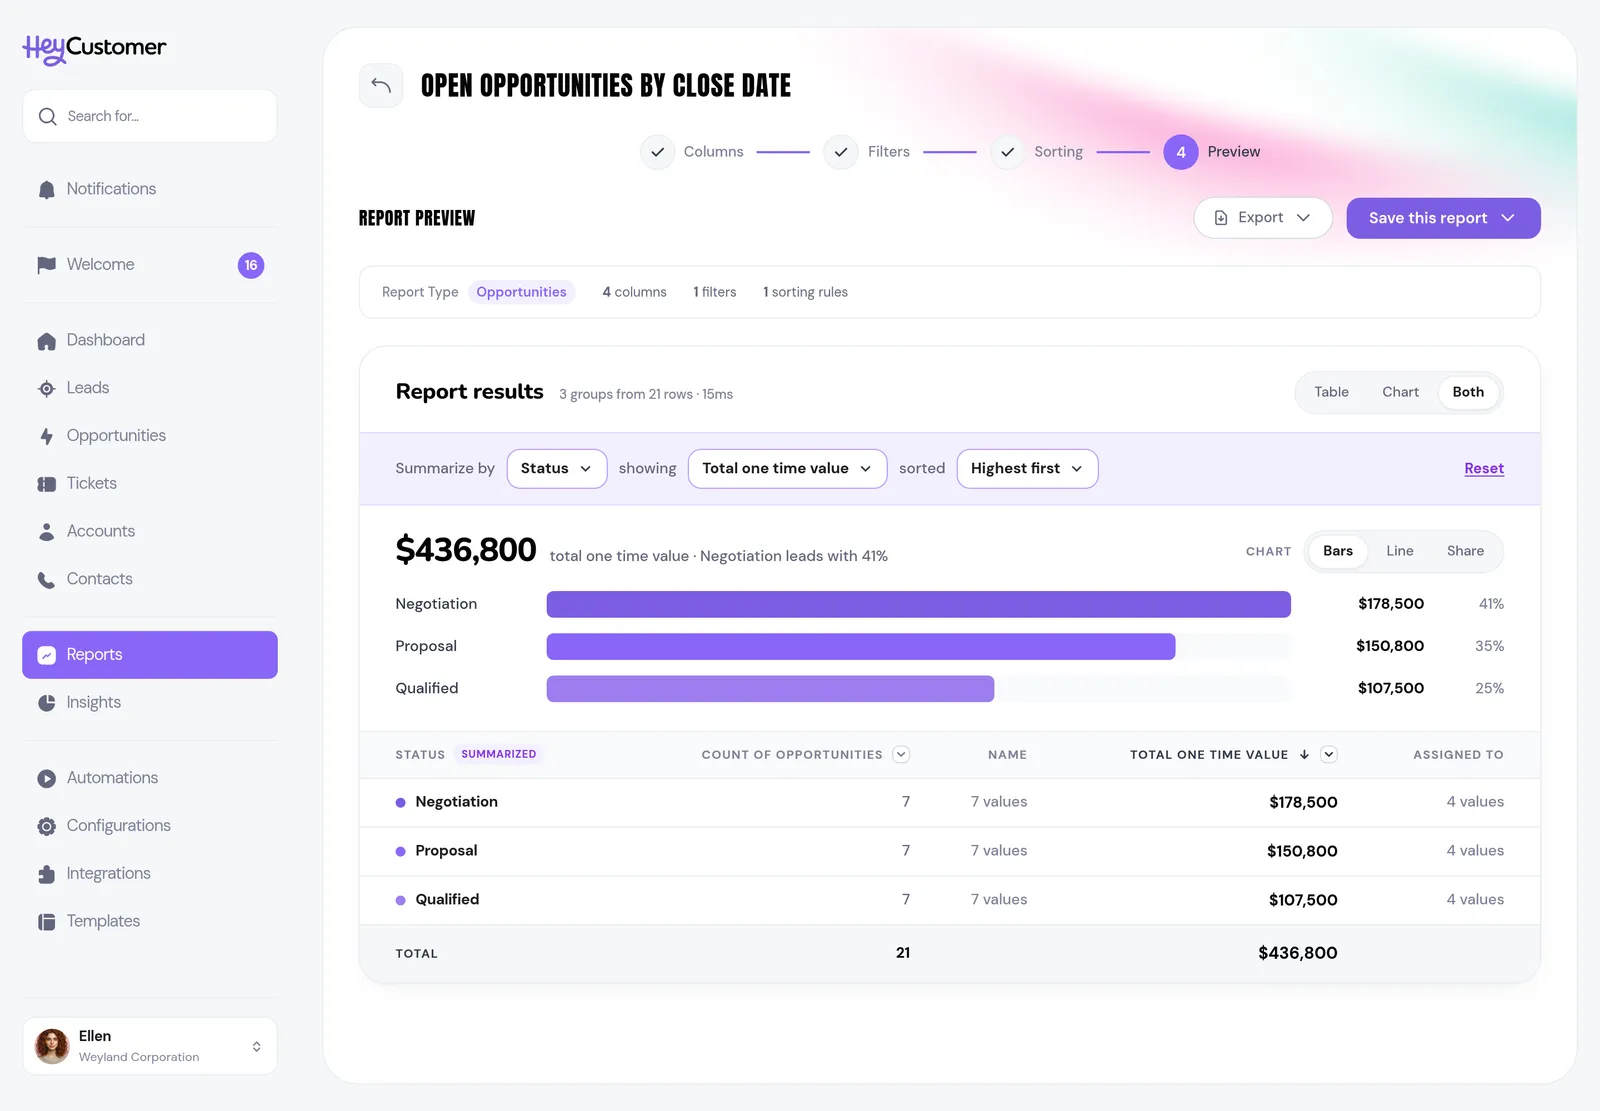Viewport: 1600px width, 1111px height.
Task: Open Opportunities lightning icon
Action: coord(46,436)
